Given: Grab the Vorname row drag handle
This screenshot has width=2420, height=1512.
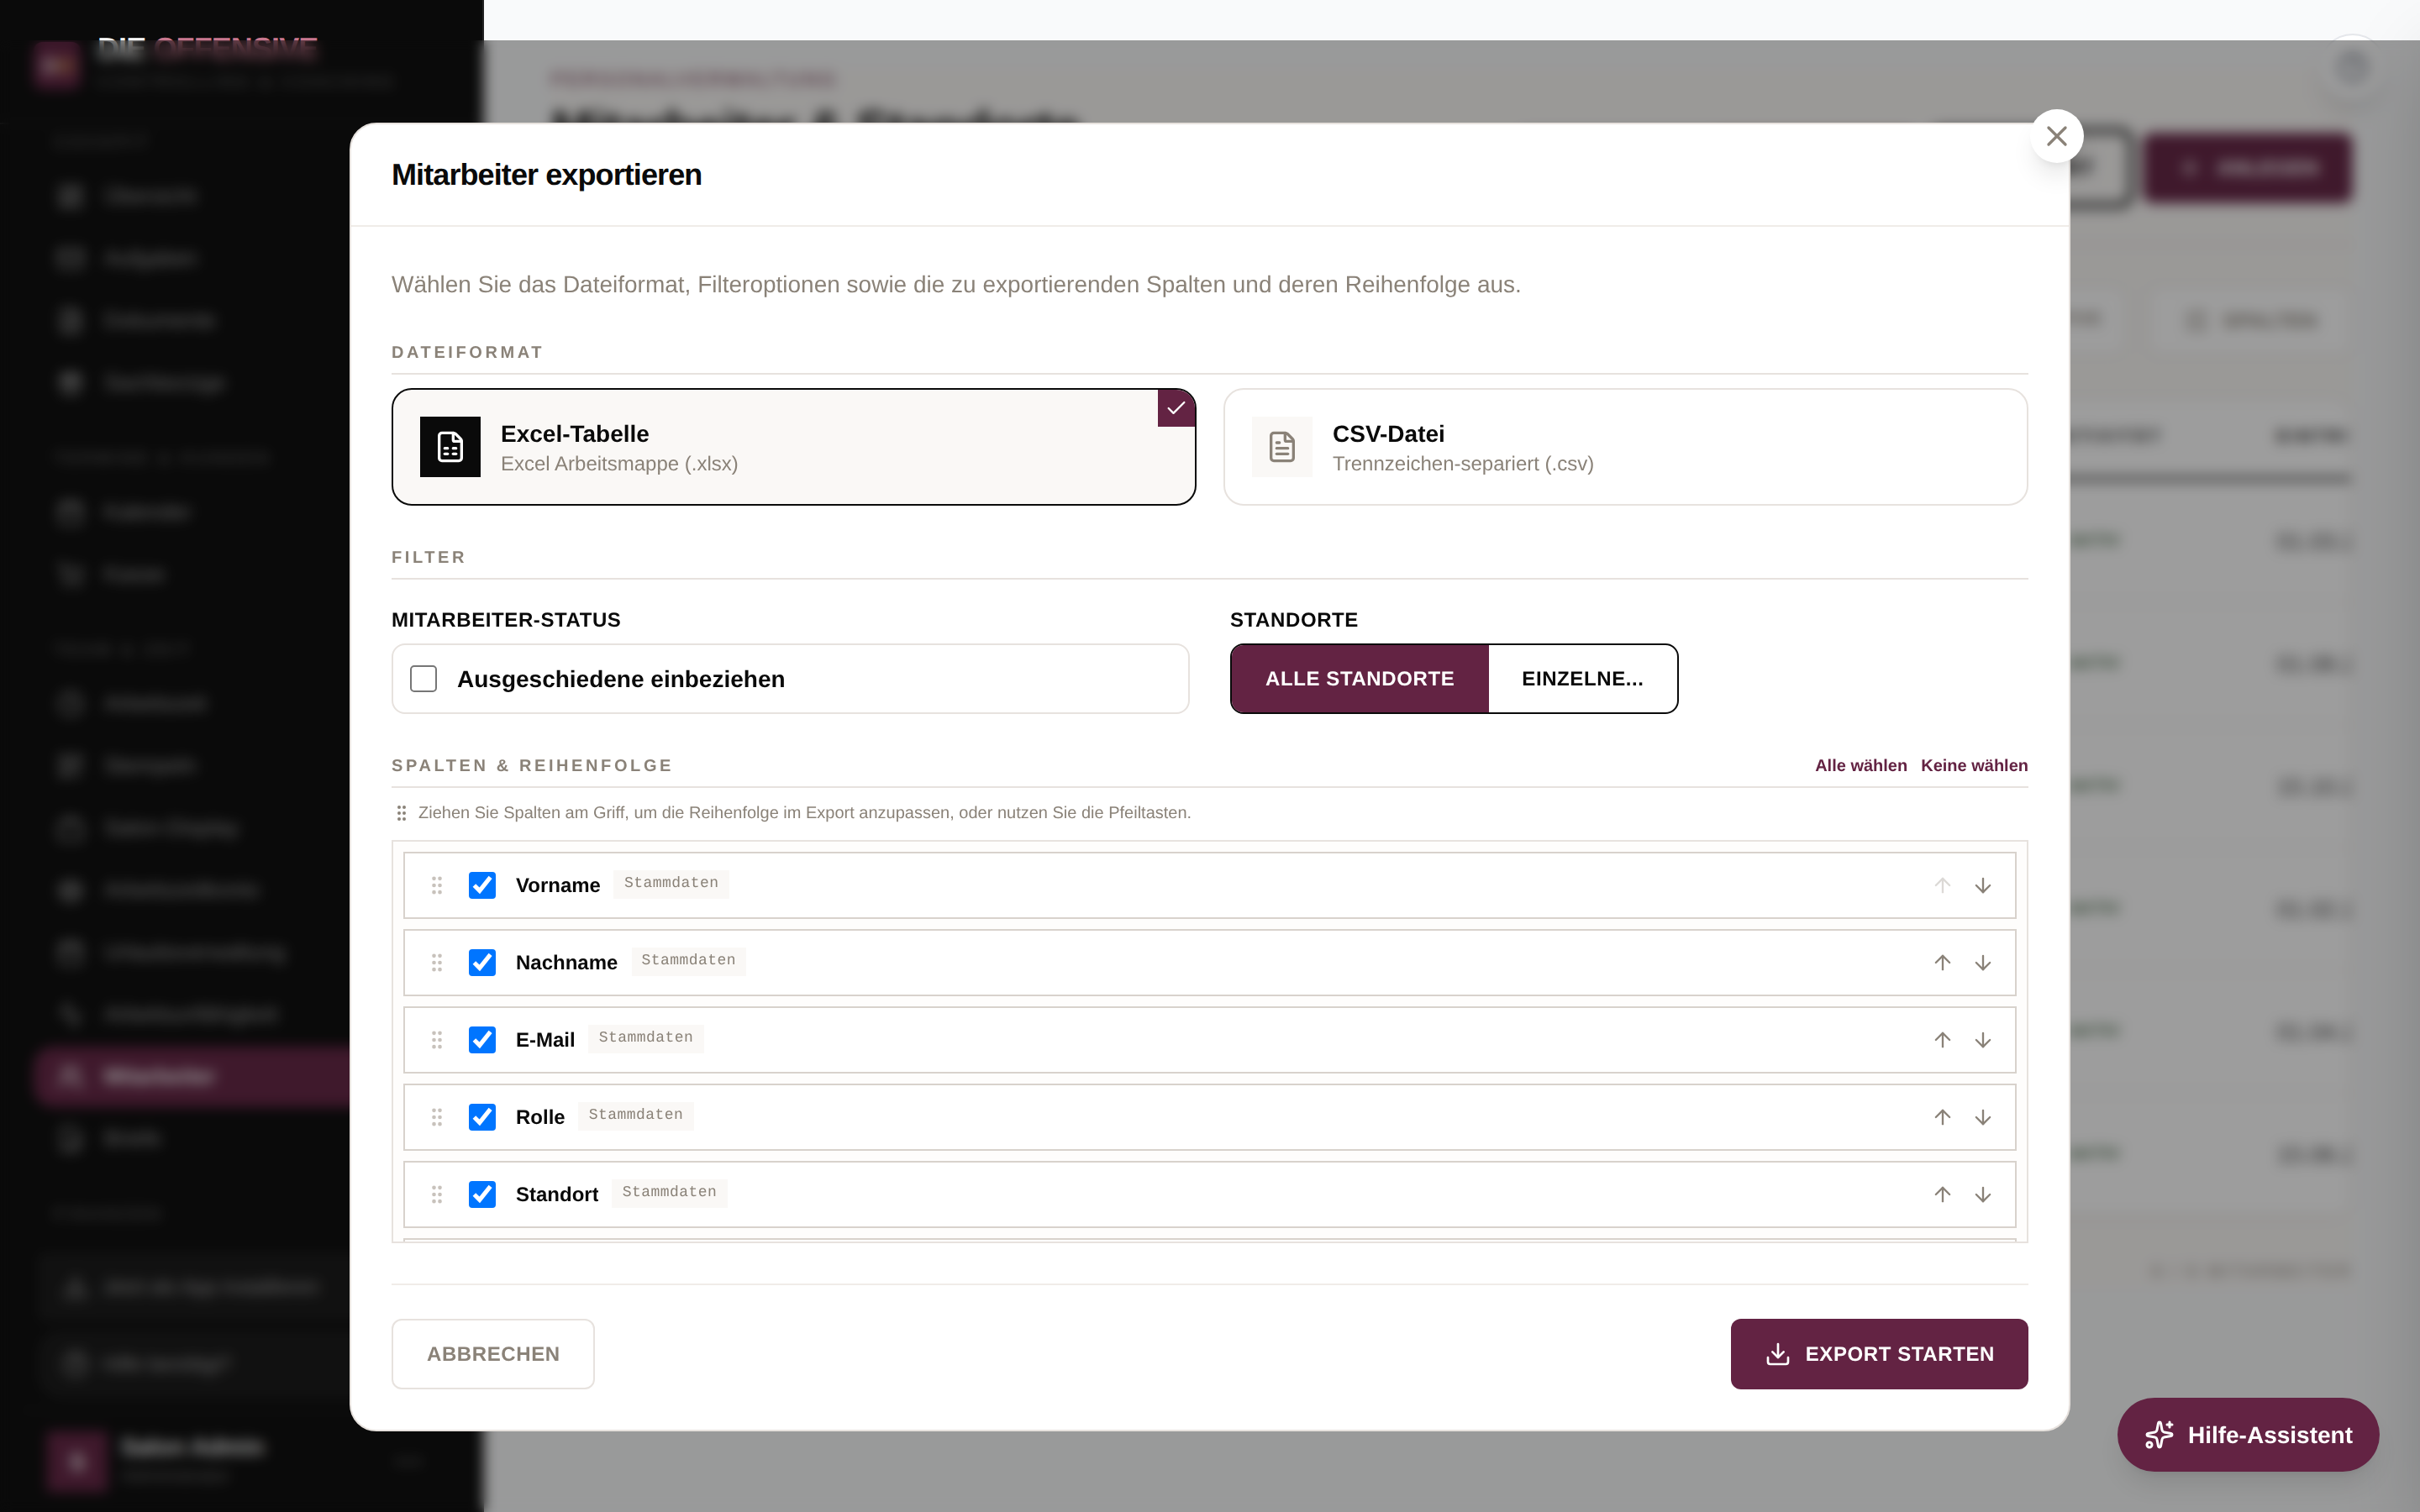Looking at the screenshot, I should (437, 885).
